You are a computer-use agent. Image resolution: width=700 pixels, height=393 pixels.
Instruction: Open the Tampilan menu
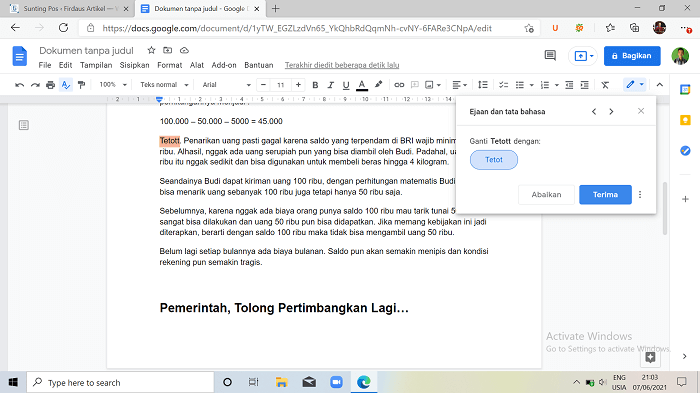coord(96,65)
